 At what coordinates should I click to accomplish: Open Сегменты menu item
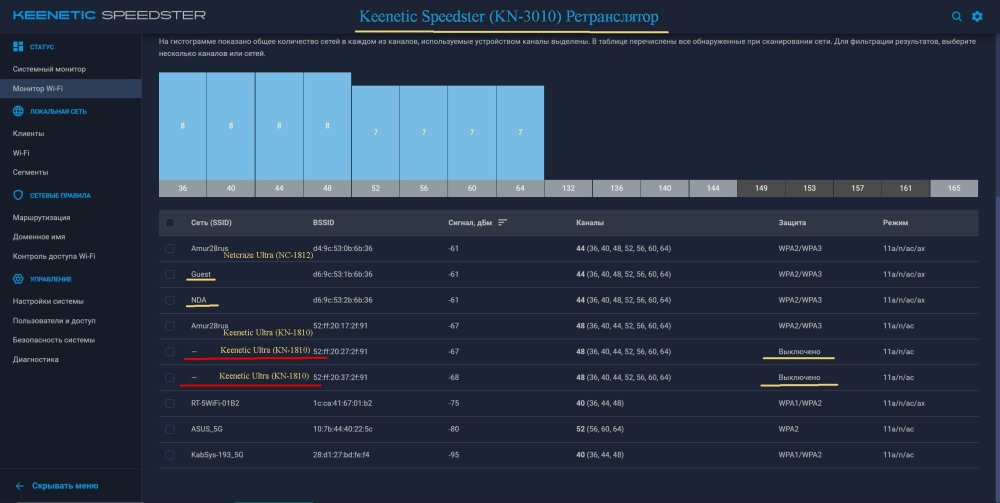[x=31, y=172]
